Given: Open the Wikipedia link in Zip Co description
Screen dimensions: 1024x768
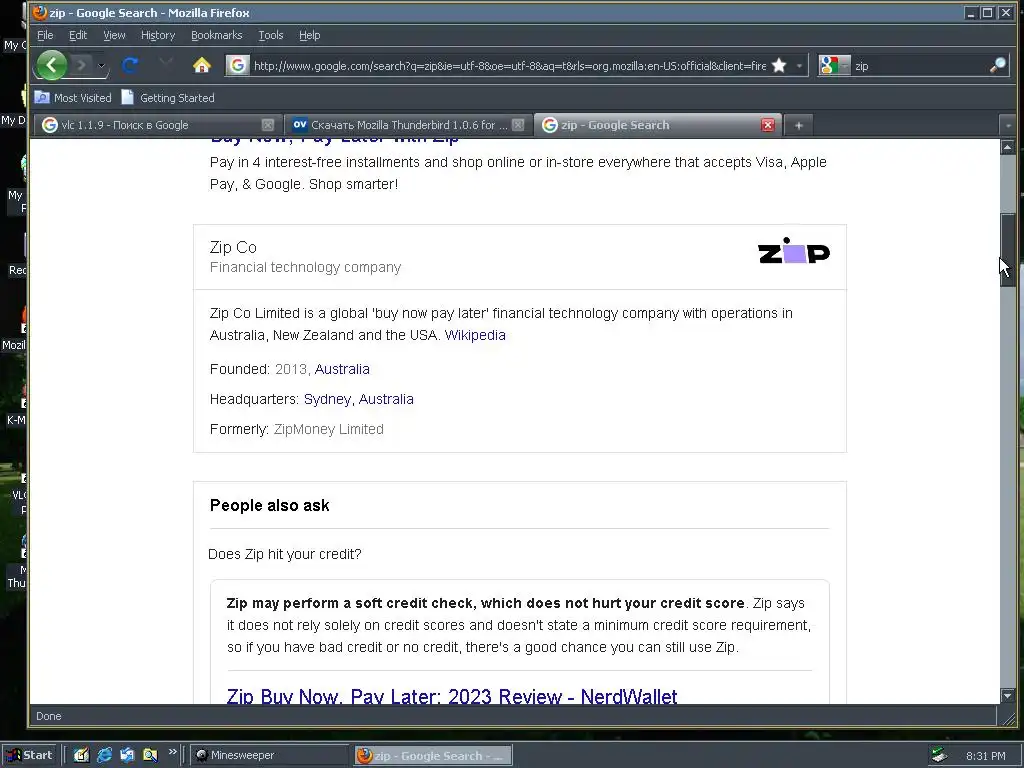Looking at the screenshot, I should tap(475, 335).
